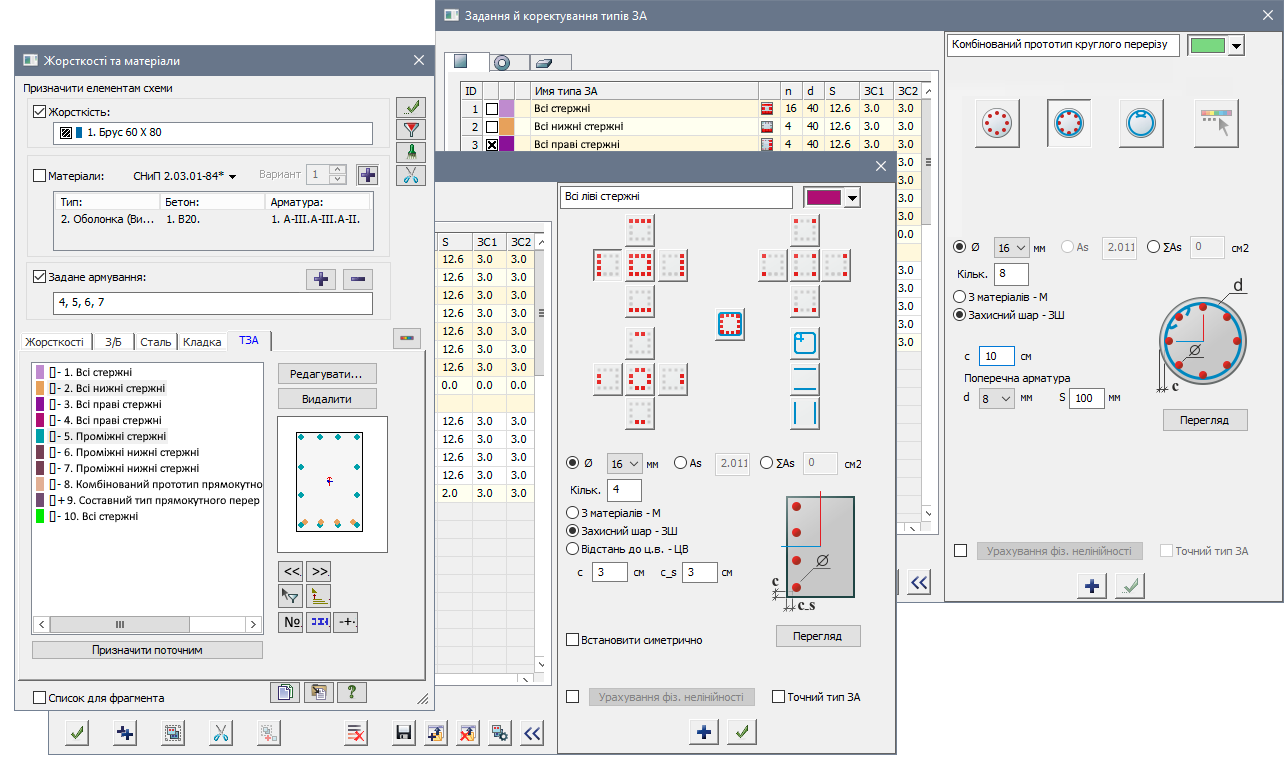Enable the Матеріали checkbox
Image resolution: width=1284 pixels, height=762 pixels.
click(40, 176)
